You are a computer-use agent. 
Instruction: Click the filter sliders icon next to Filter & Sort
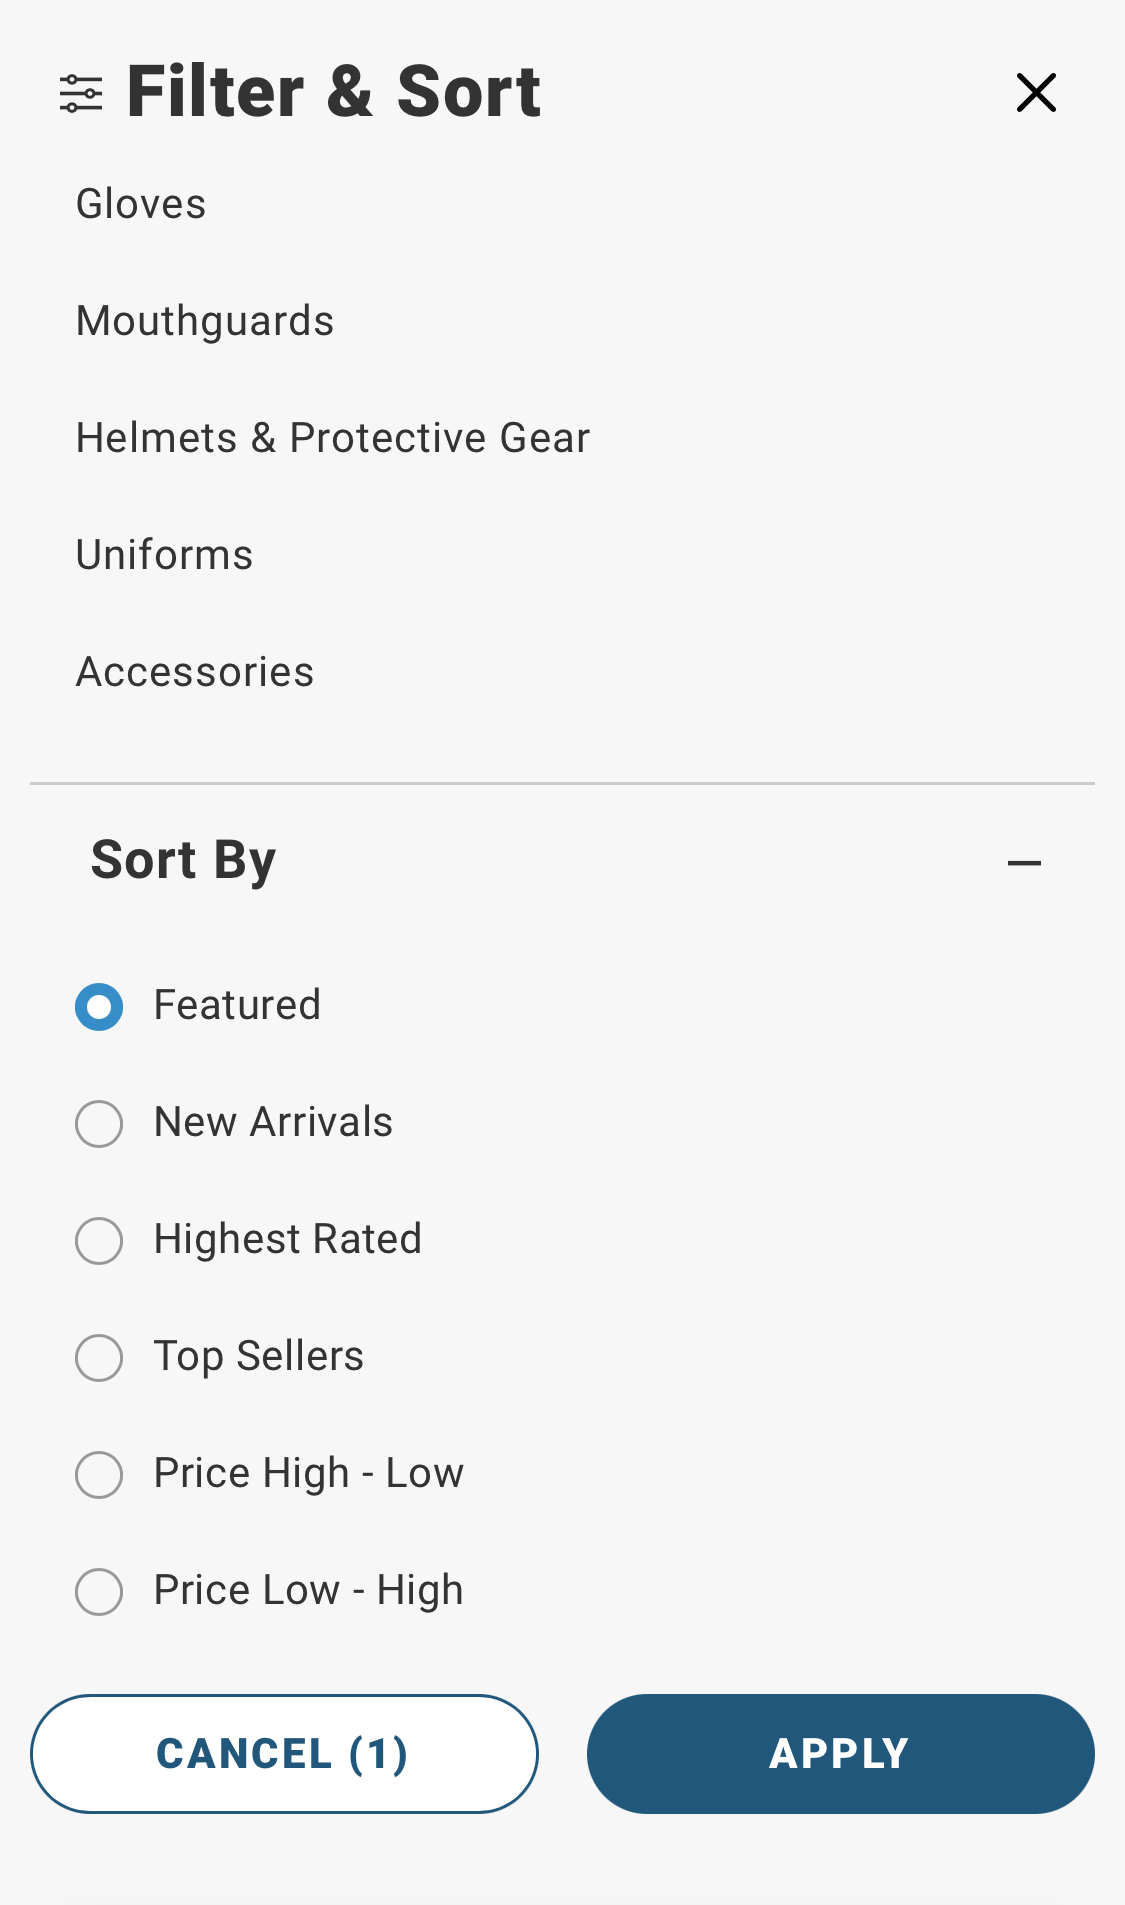[x=81, y=92]
